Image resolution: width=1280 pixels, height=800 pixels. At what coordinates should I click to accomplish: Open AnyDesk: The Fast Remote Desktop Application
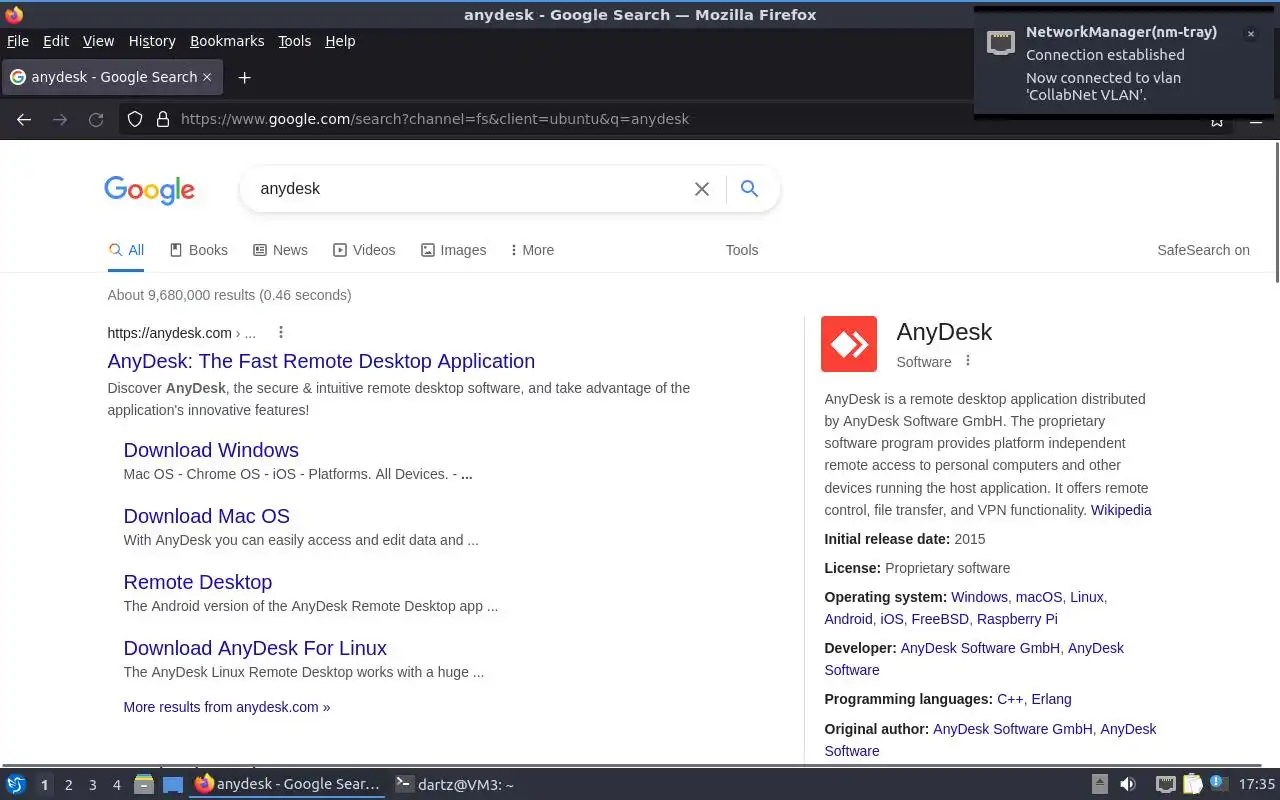(321, 361)
